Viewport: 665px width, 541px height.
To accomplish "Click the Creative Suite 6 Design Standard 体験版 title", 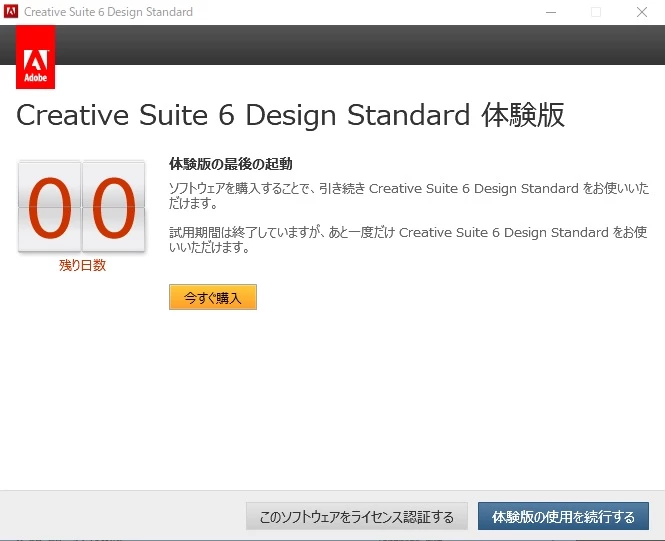I will click(291, 115).
